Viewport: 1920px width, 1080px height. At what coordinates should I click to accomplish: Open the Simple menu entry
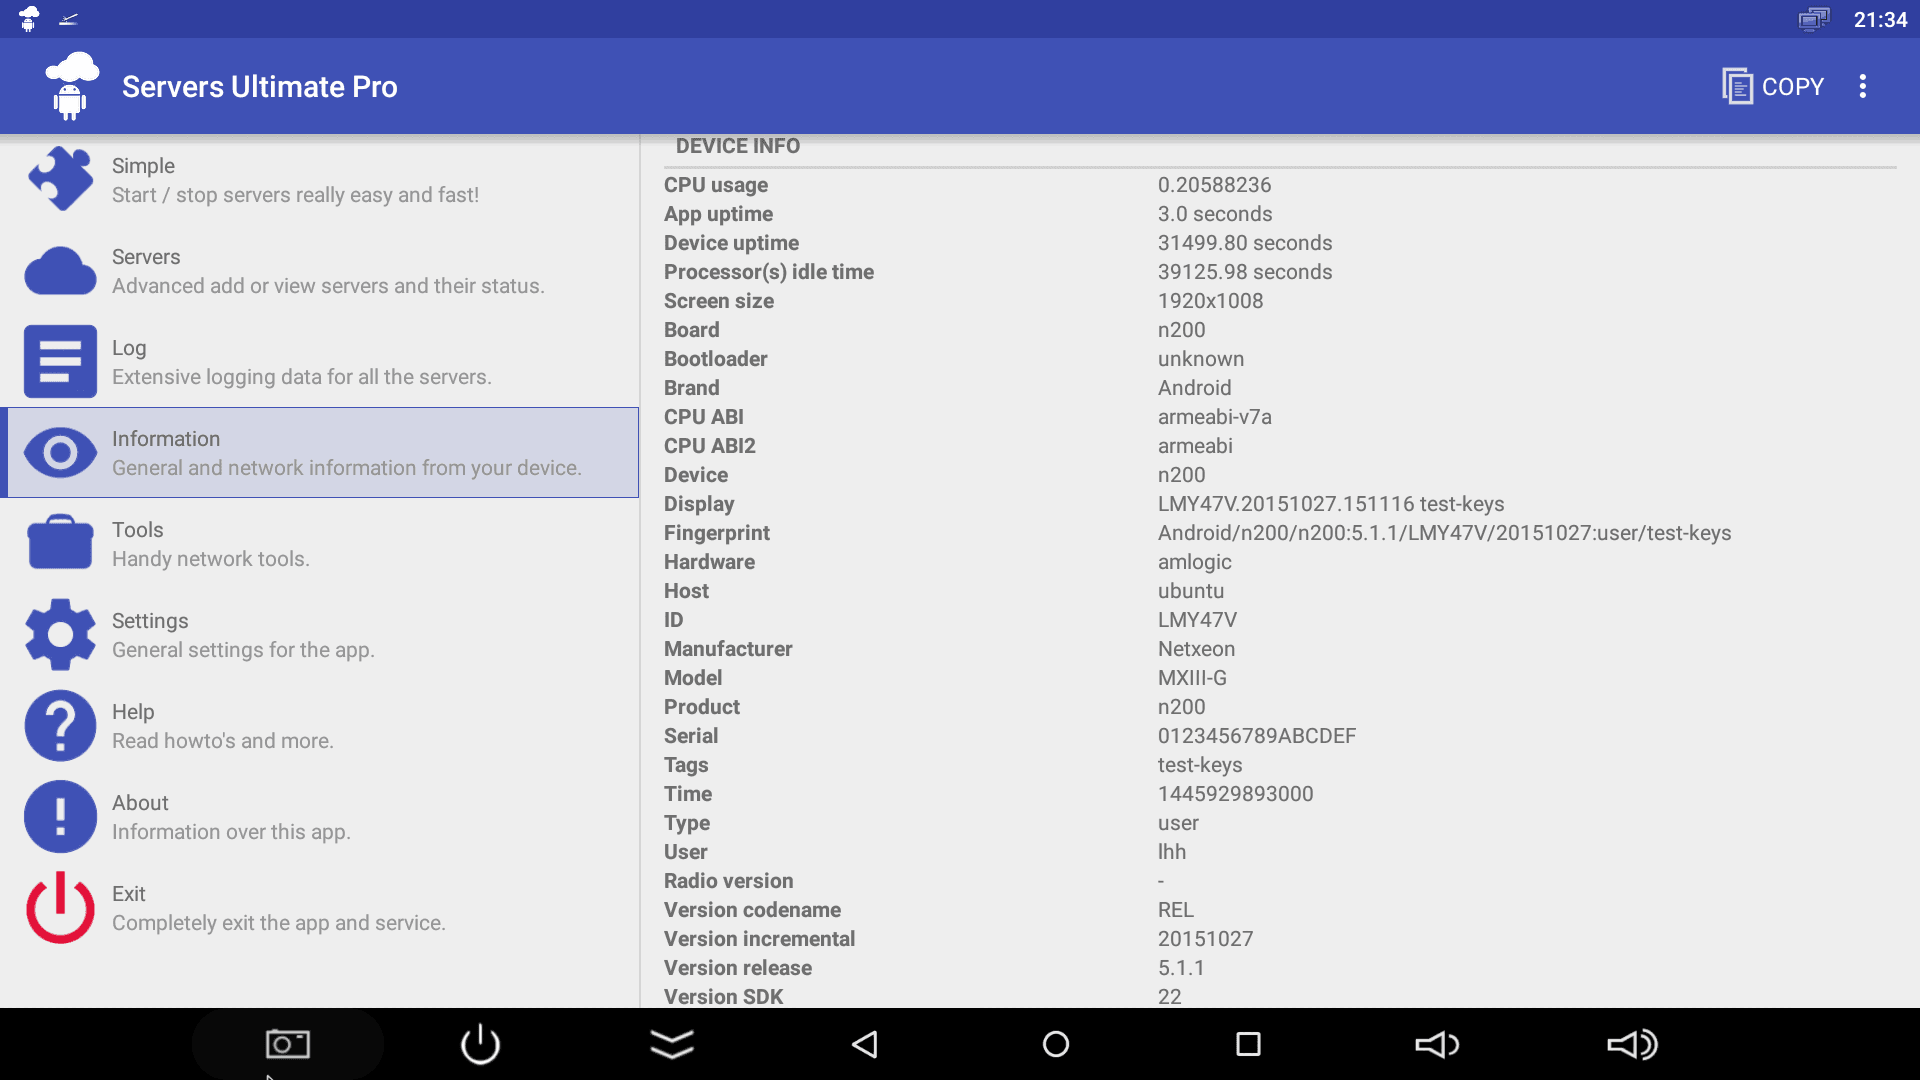[x=320, y=179]
